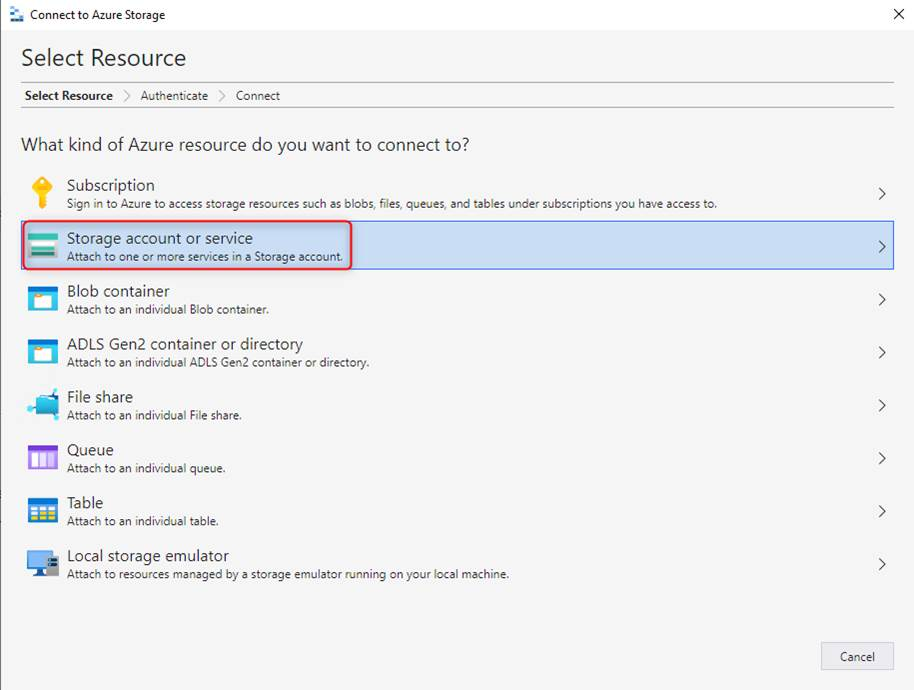Close the Connect to Azure Storage dialog

[x=896, y=15]
